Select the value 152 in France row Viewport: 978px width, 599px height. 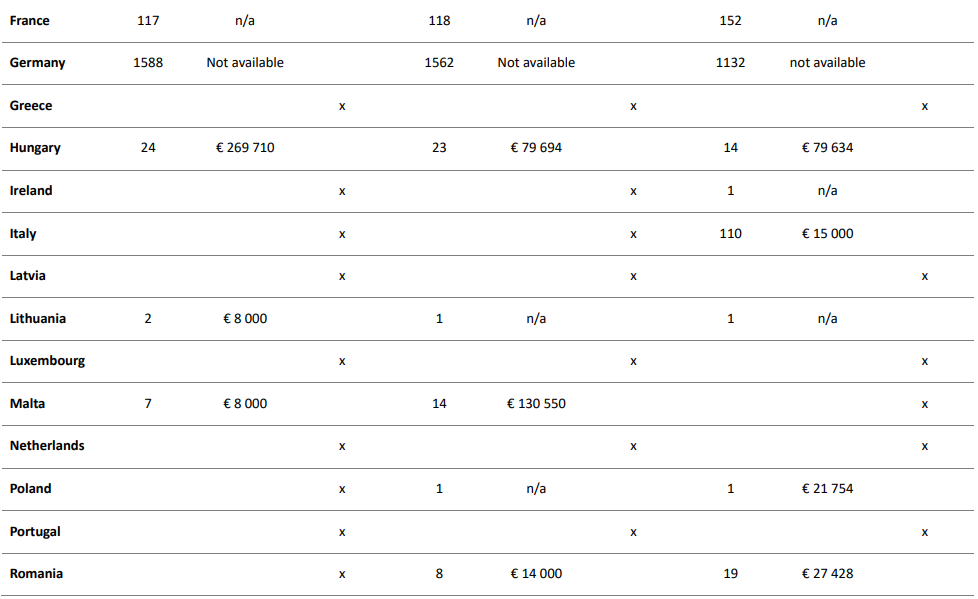click(731, 21)
